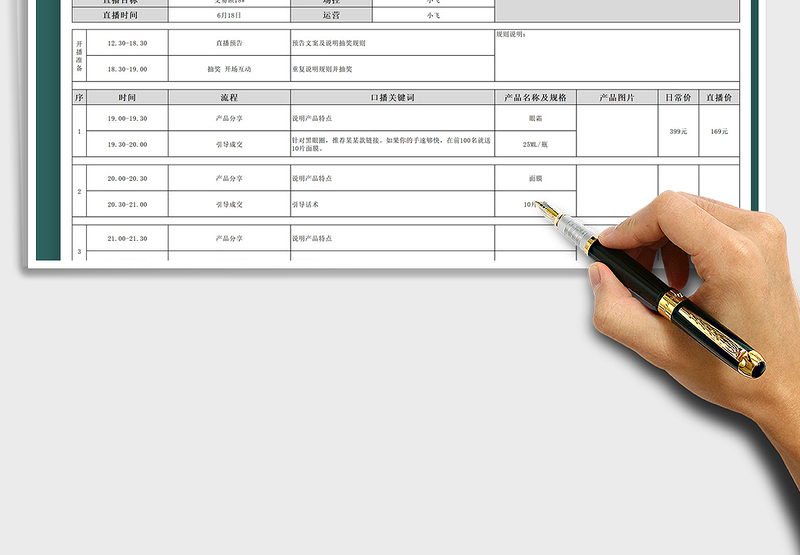Click the 抽奖 开场互动 cell

pos(229,69)
